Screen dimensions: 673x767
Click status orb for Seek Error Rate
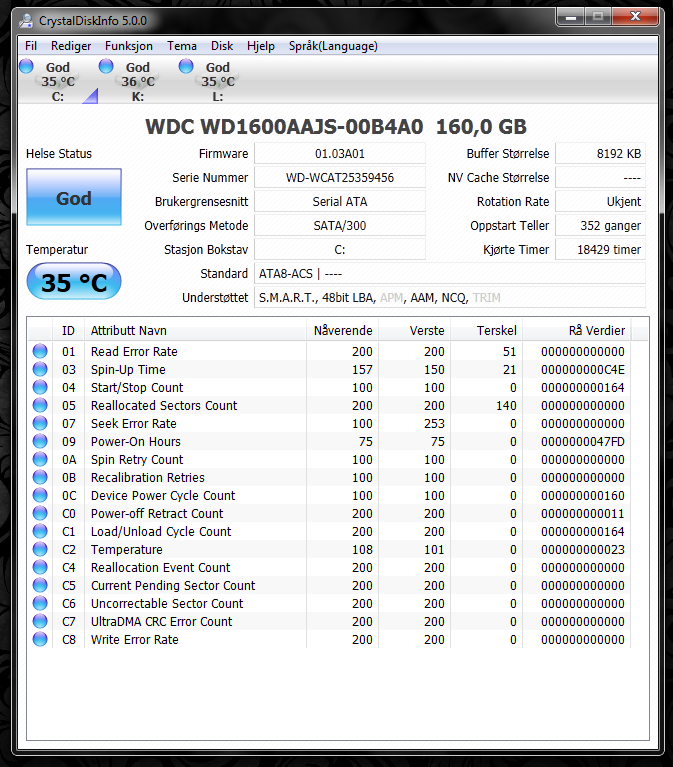tap(40, 423)
